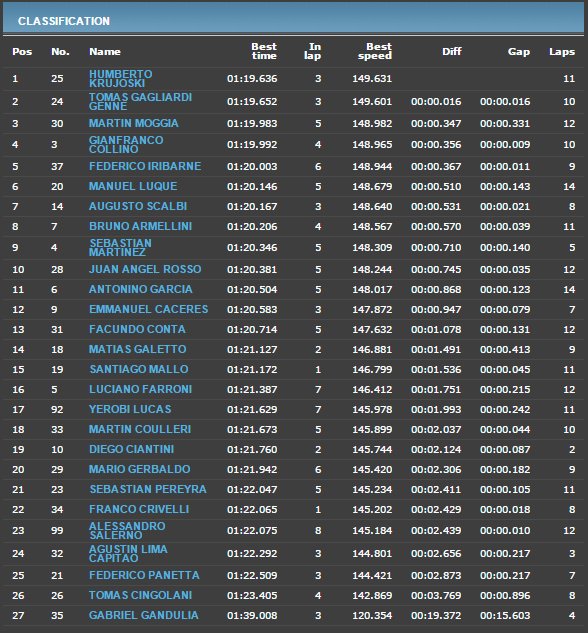
Task: Select Augusto Scalbi's name
Action: click(x=138, y=206)
